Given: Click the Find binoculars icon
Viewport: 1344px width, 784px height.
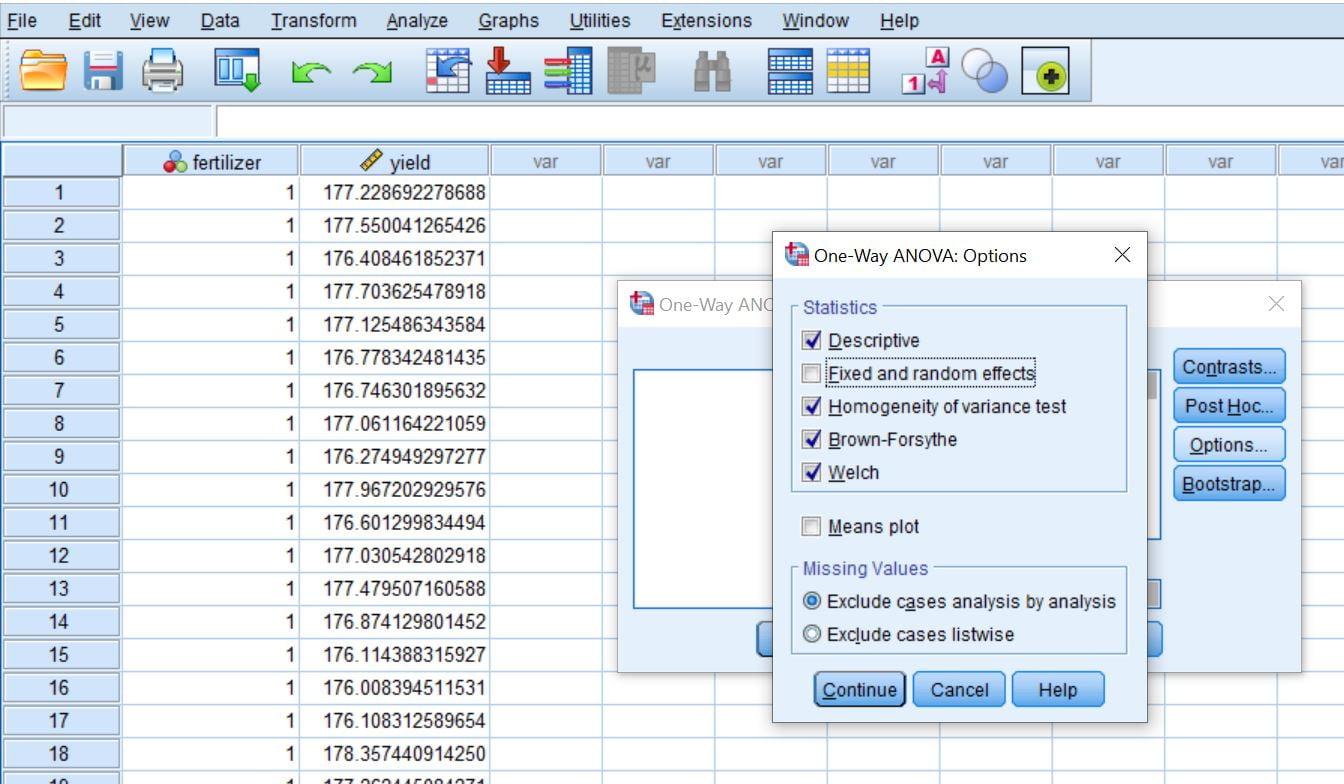Looking at the screenshot, I should 711,73.
